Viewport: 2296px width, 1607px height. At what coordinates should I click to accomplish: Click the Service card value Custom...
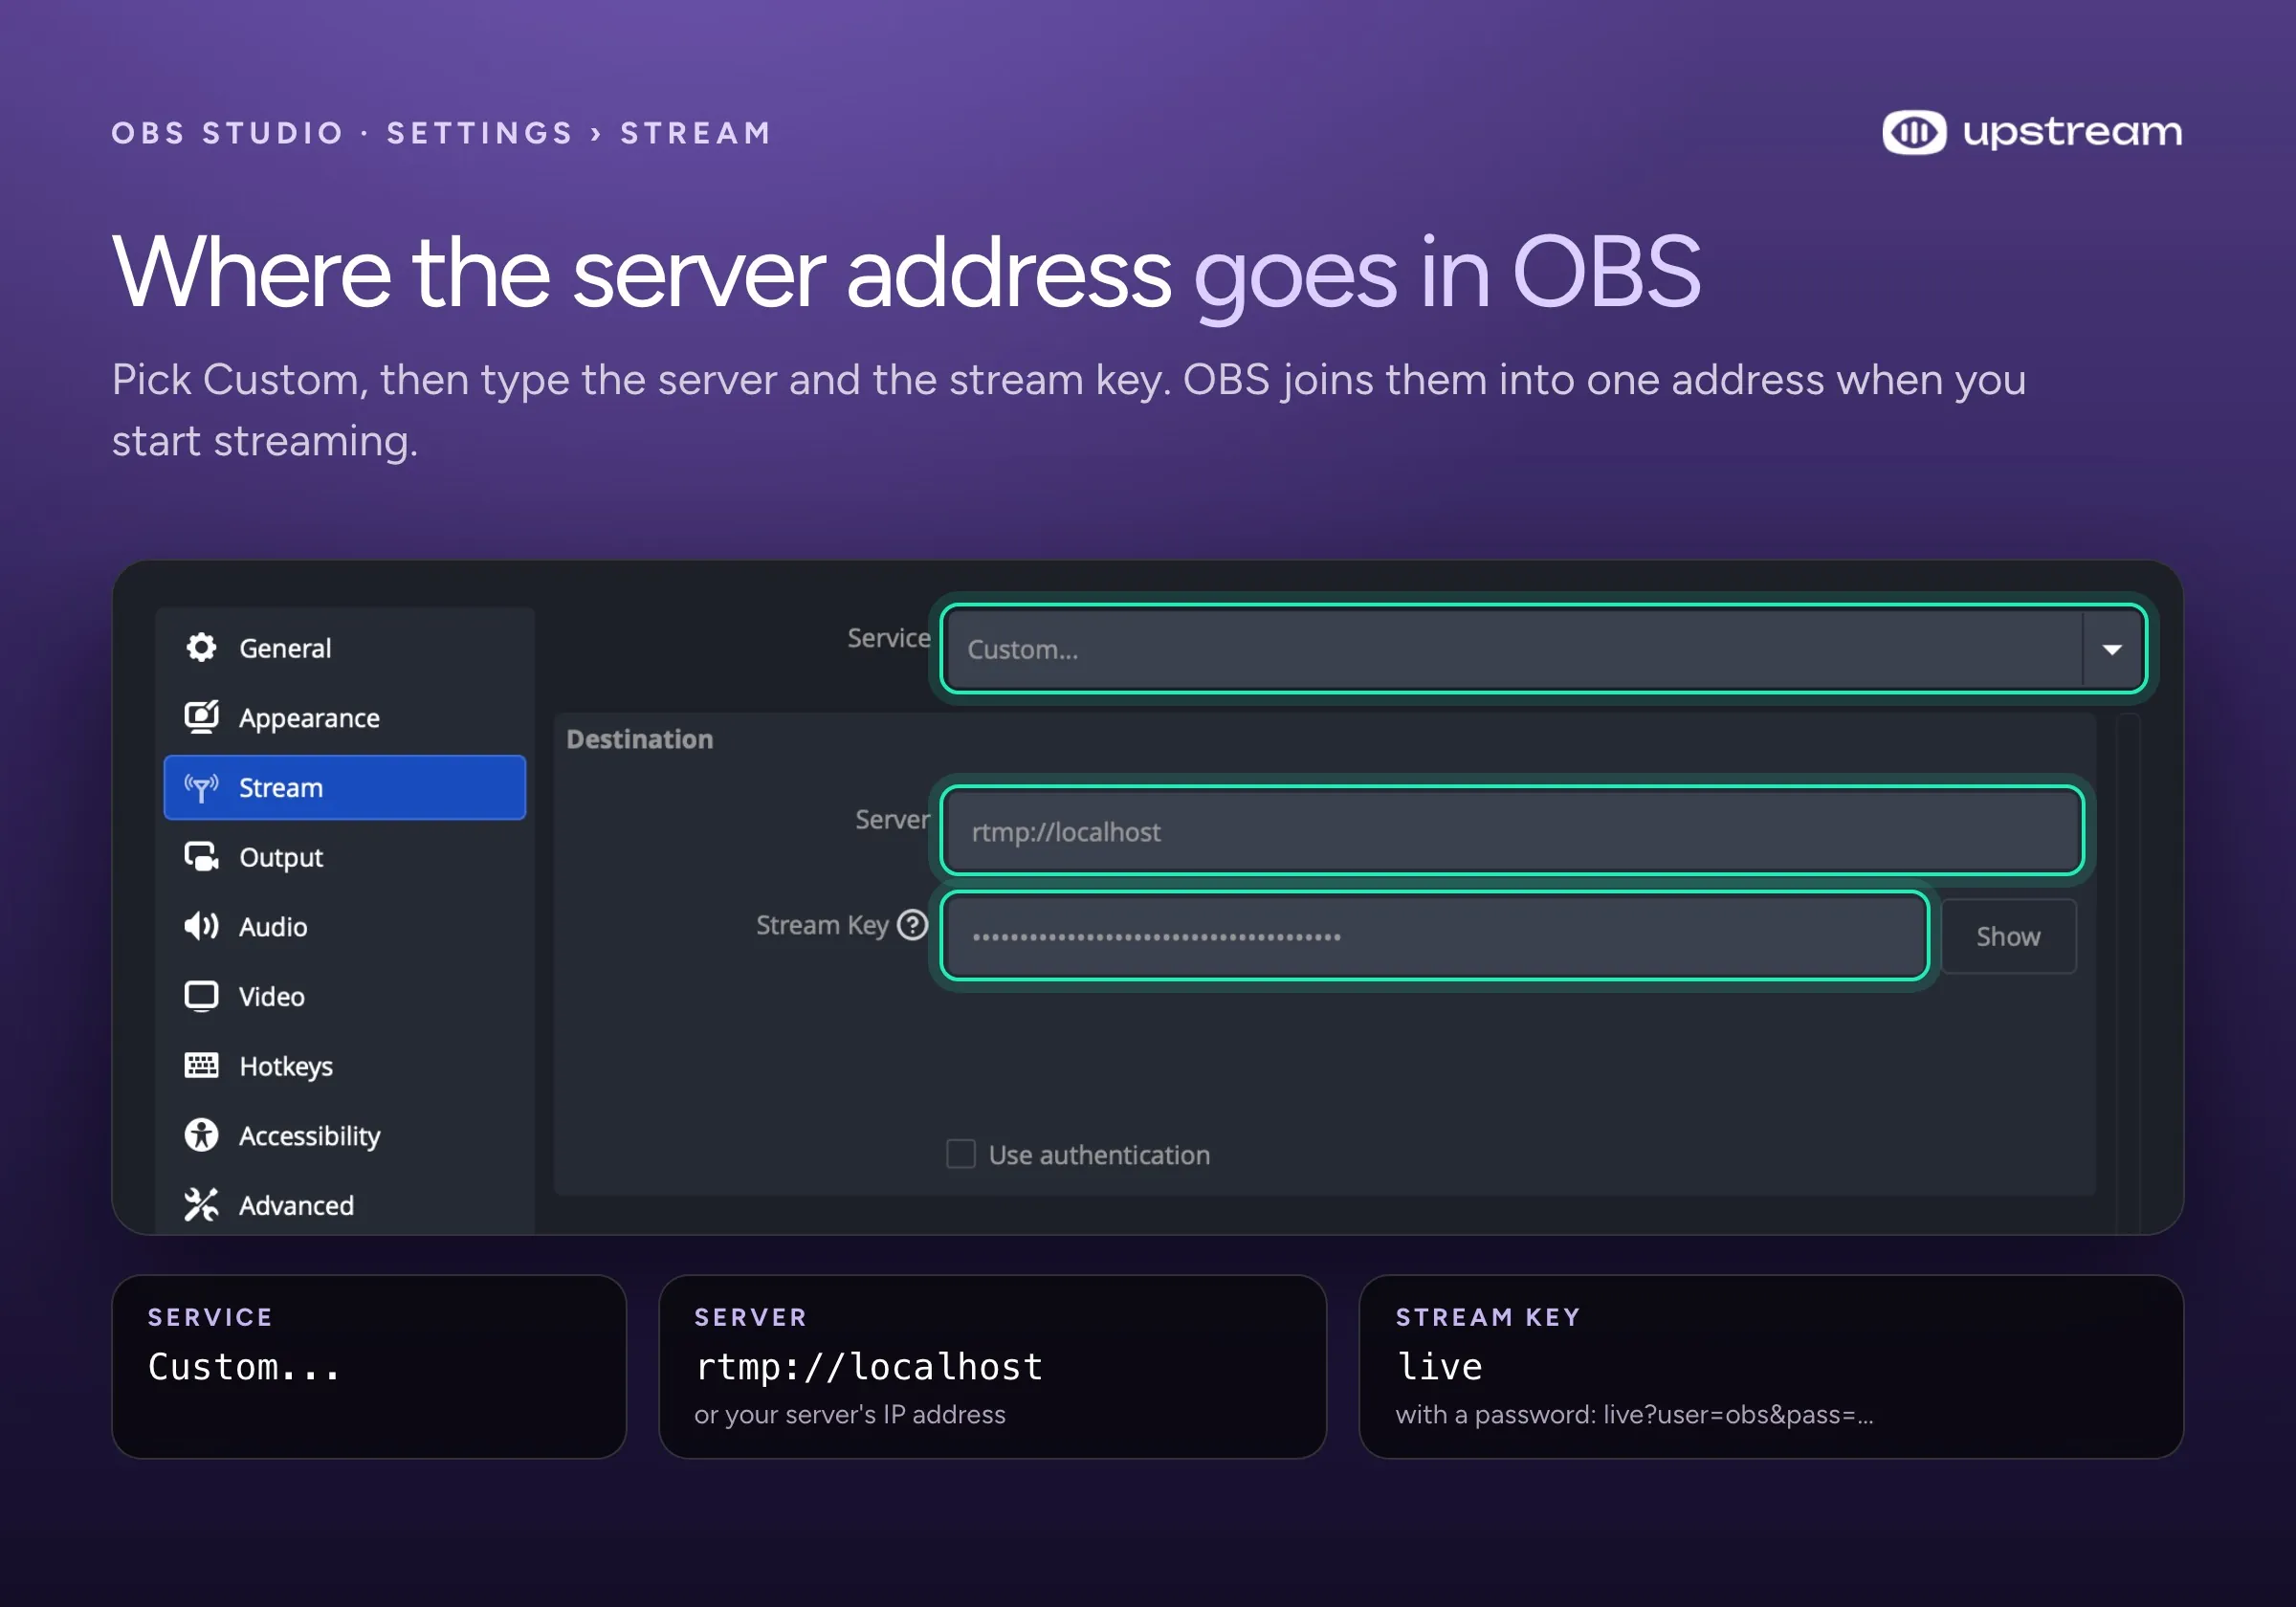[244, 1367]
